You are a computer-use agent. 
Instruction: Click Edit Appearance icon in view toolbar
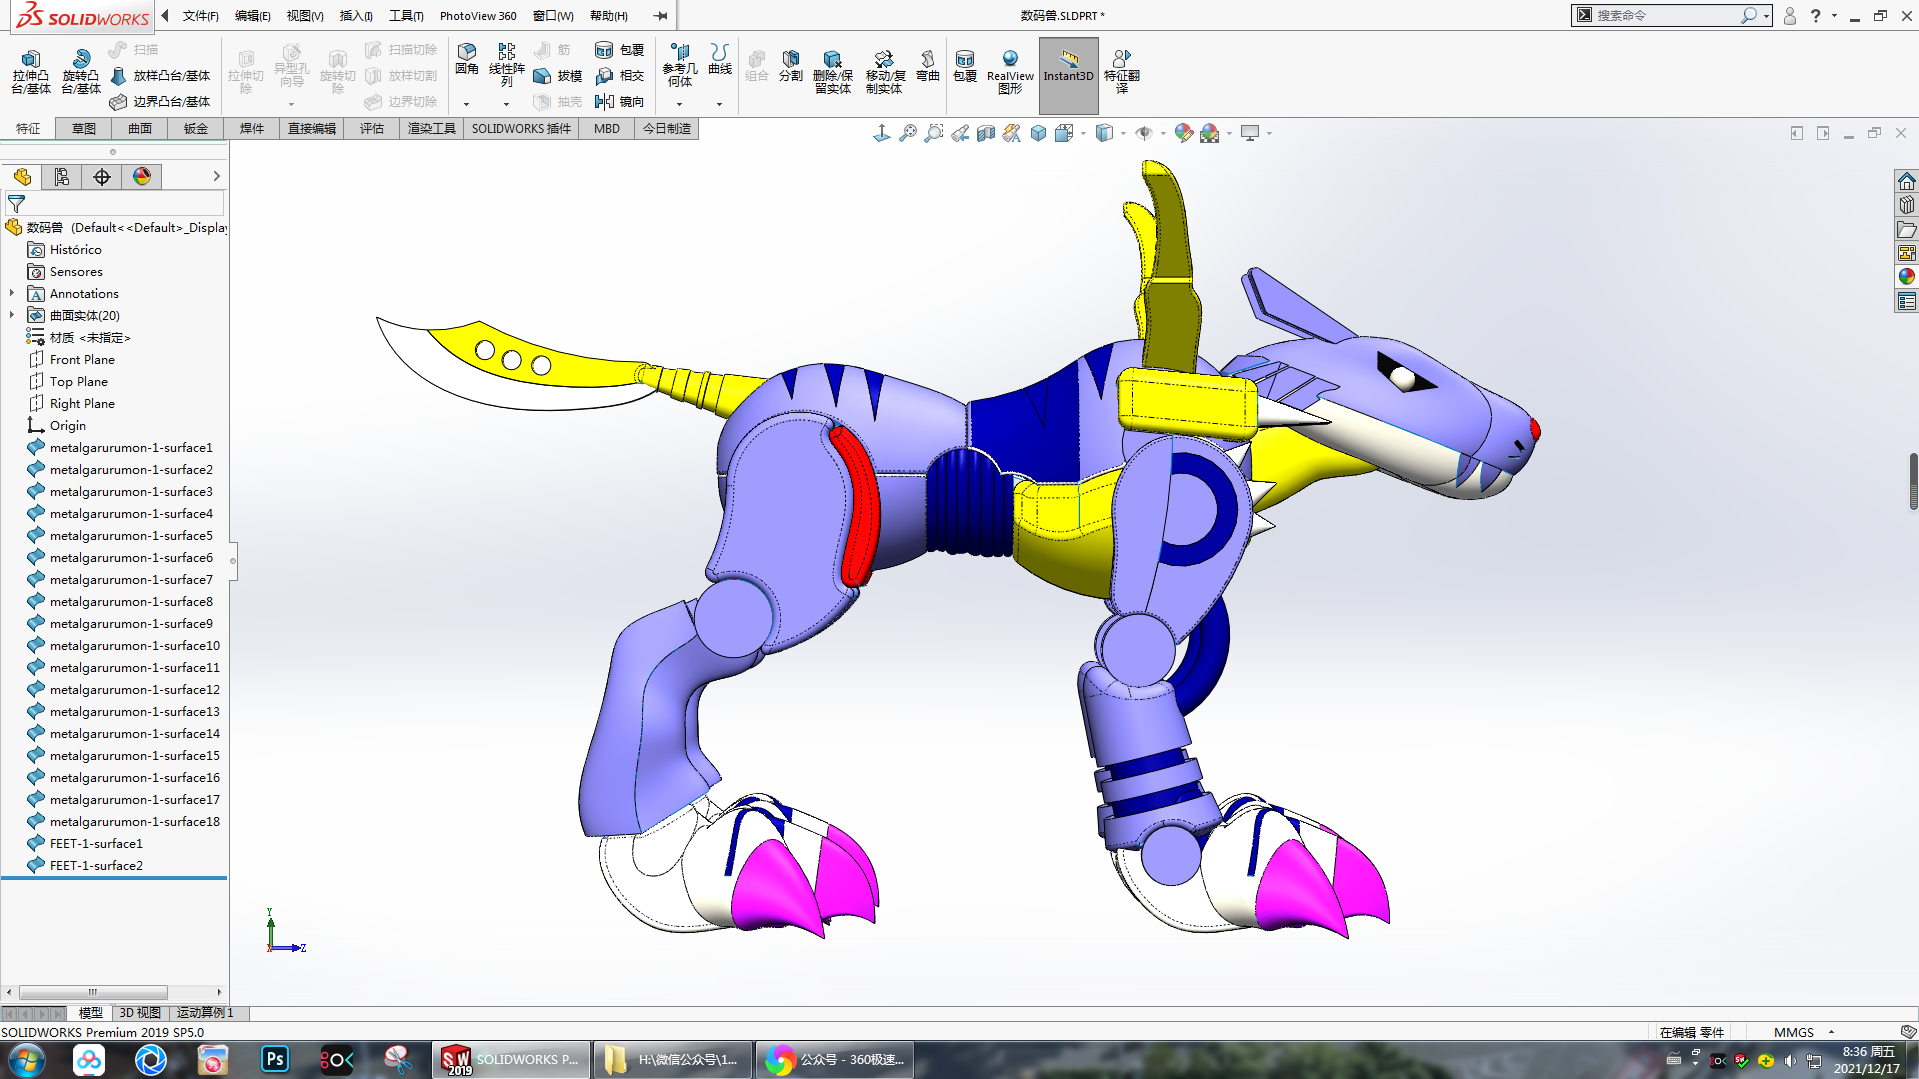pyautogui.click(x=1184, y=133)
